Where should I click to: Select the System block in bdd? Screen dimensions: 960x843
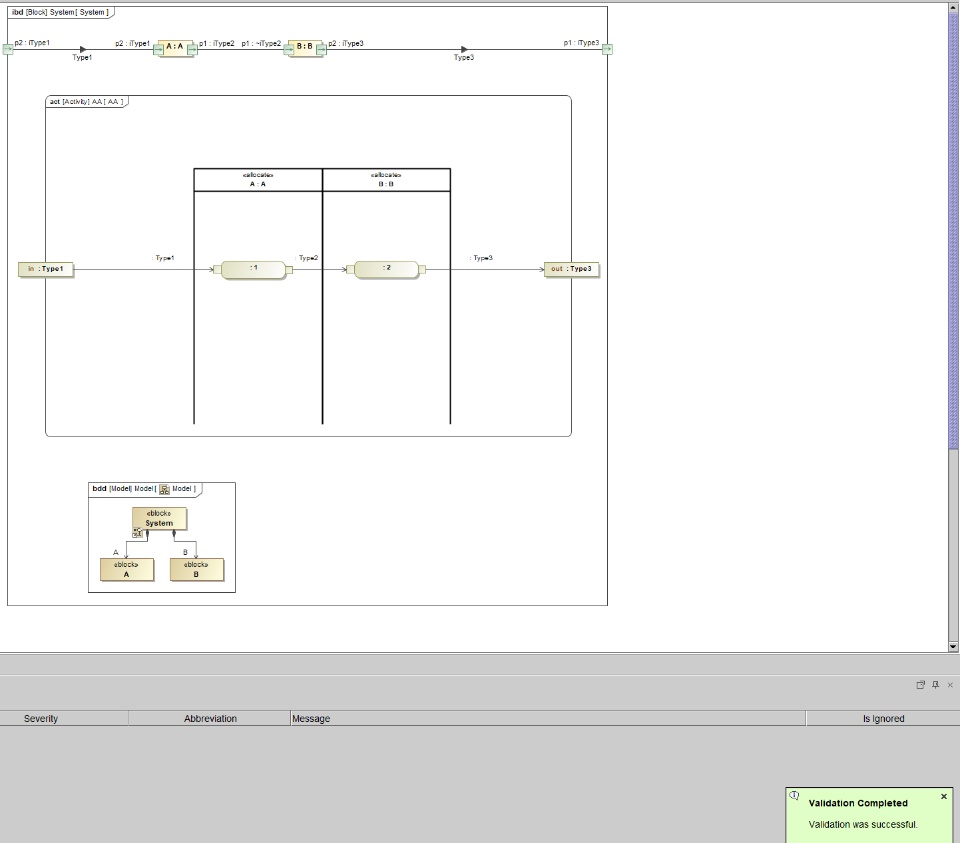pyautogui.click(x=159, y=519)
